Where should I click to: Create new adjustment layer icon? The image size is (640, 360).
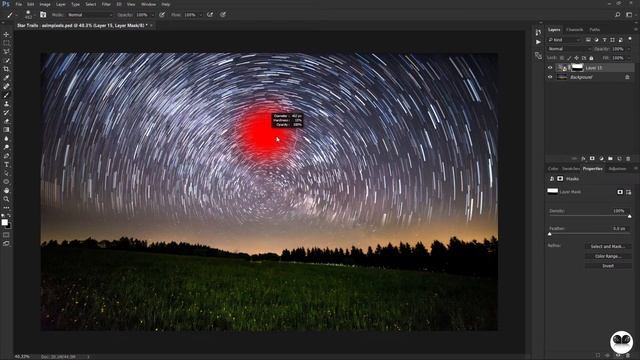[601, 158]
